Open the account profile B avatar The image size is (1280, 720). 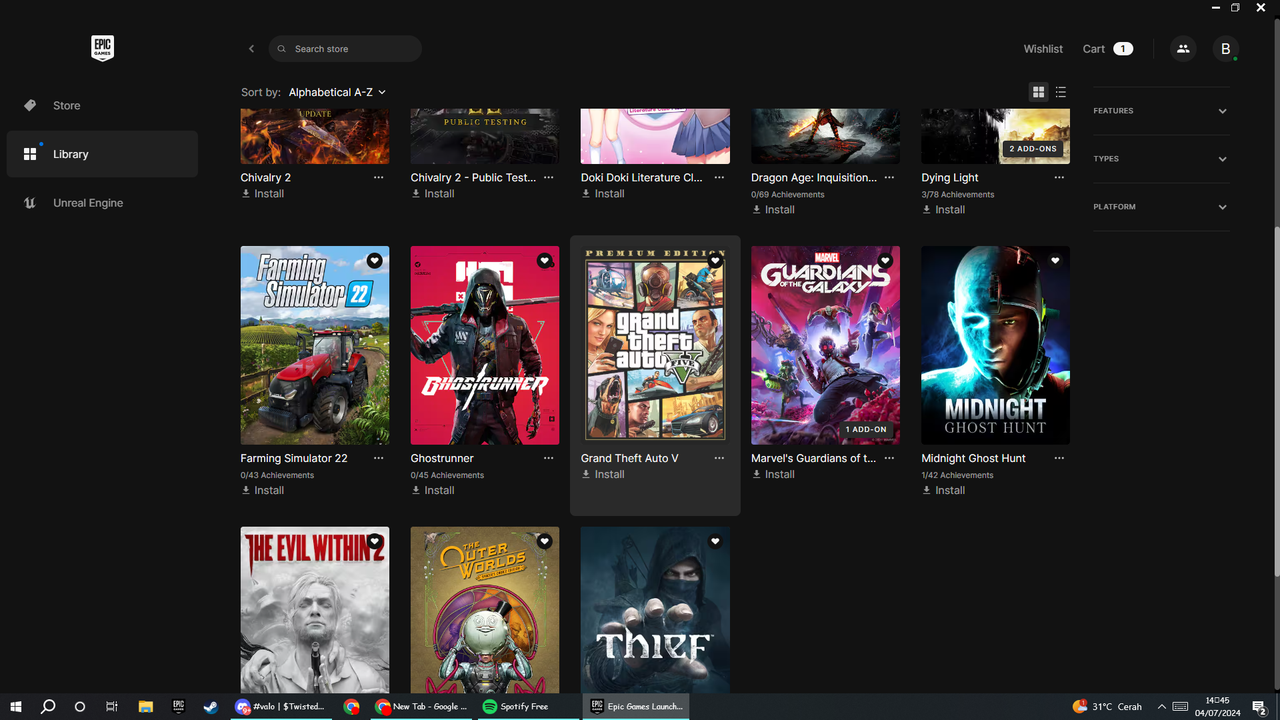[1226, 49]
